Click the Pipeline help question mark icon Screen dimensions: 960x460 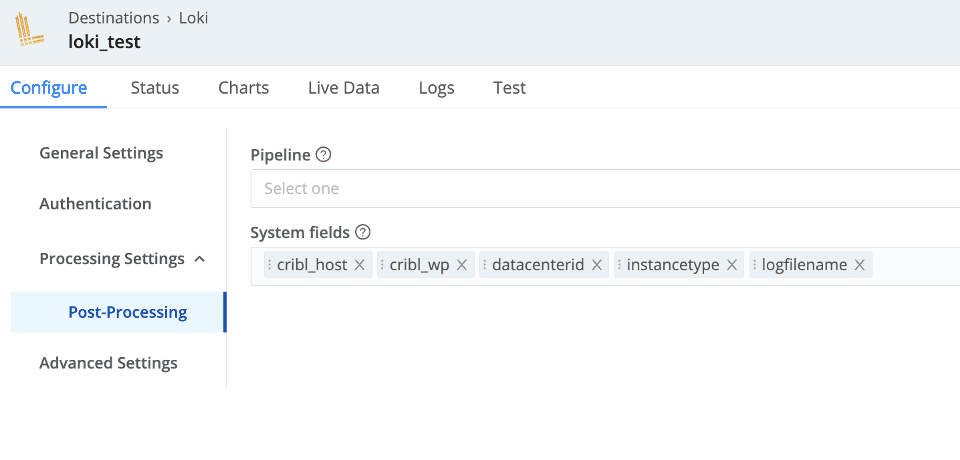coord(323,155)
